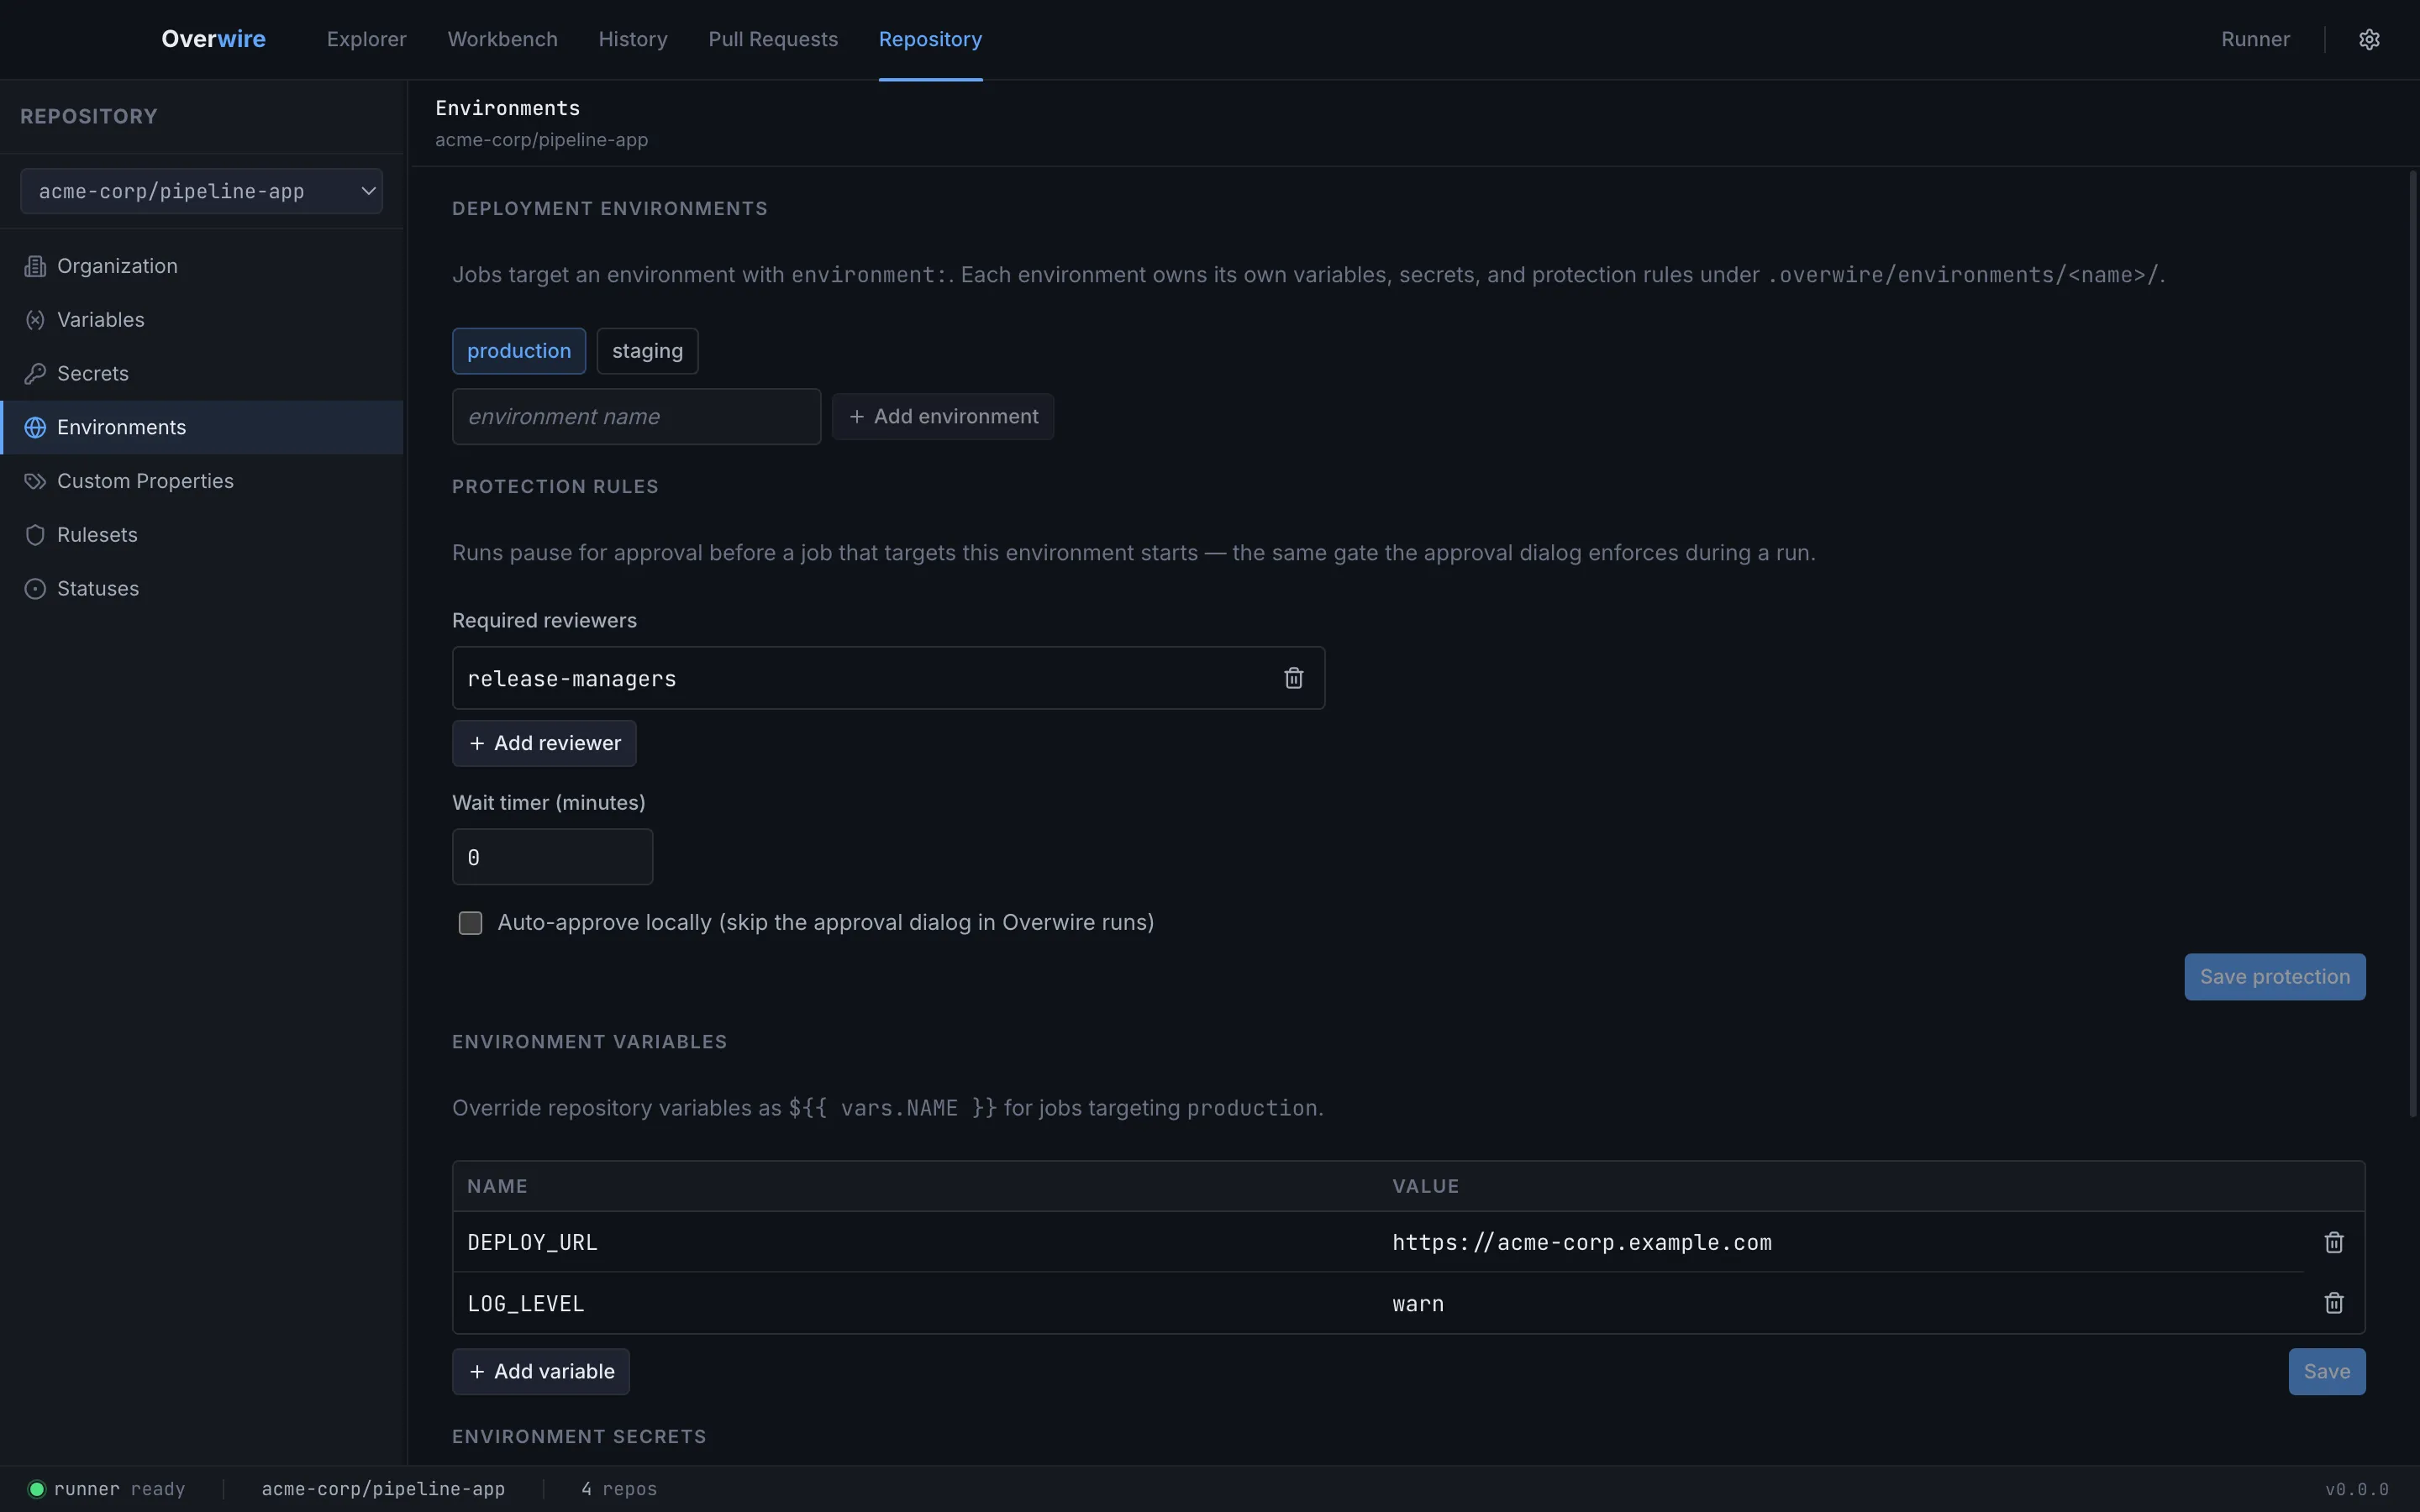The width and height of the screenshot is (2420, 1512).
Task: Click the main panel vertical scrollbar
Action: click(x=2412, y=644)
